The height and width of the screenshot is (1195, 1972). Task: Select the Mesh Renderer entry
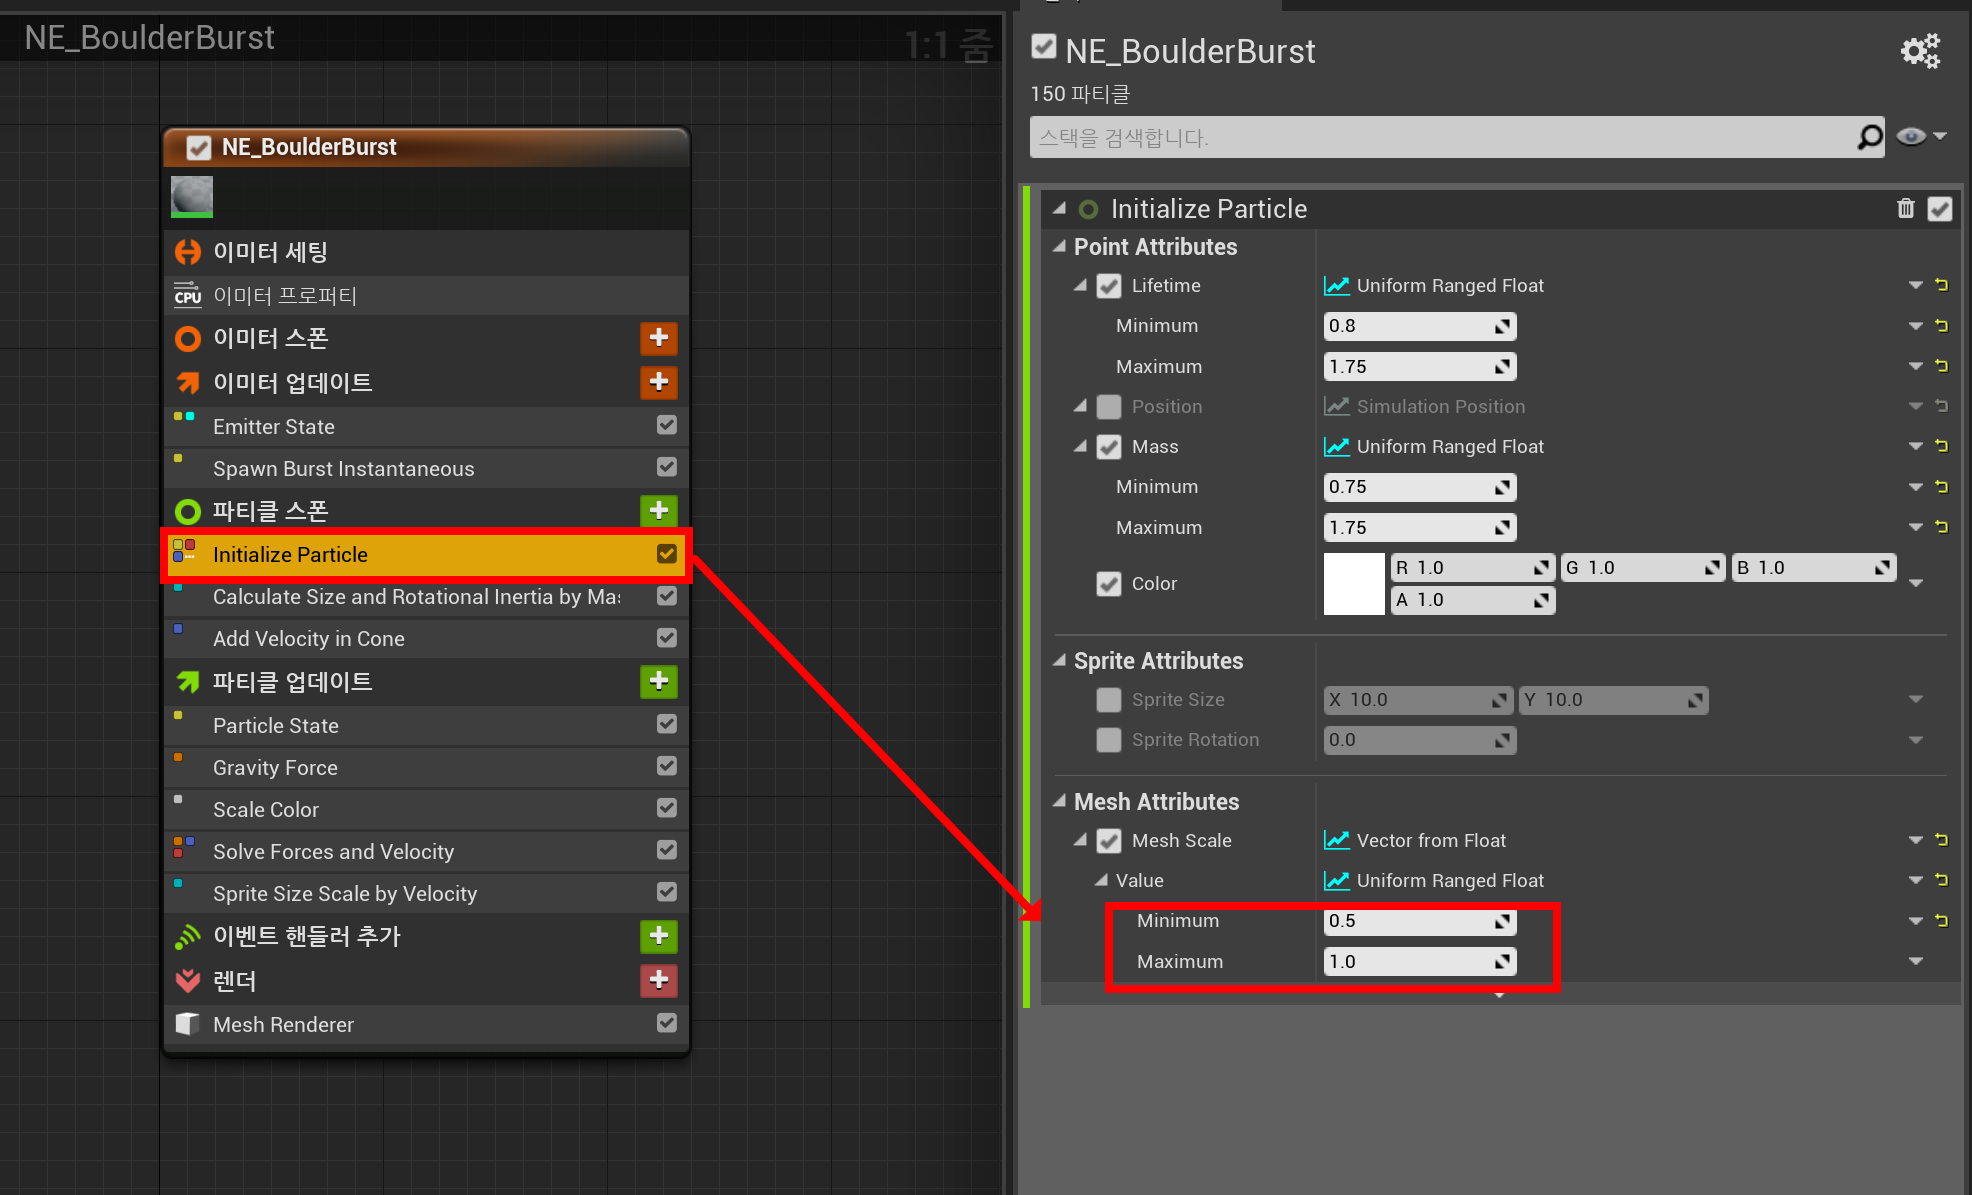coord(283,1025)
